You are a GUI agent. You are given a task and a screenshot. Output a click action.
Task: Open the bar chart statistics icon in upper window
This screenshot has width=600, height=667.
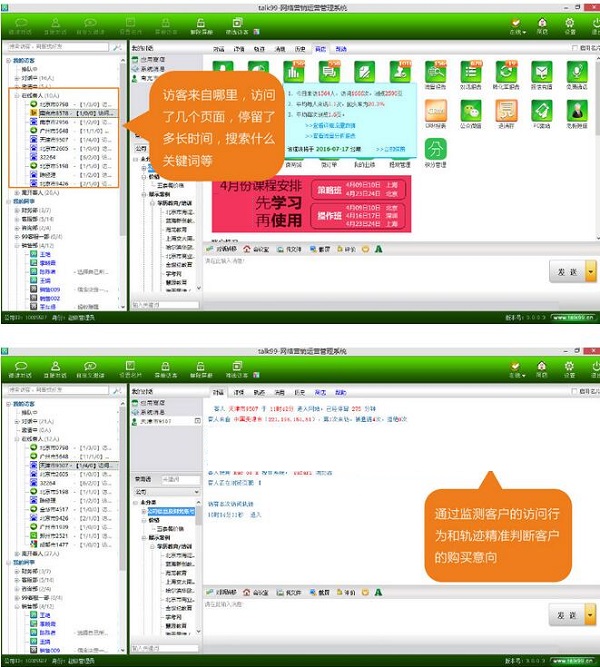coord(294,71)
